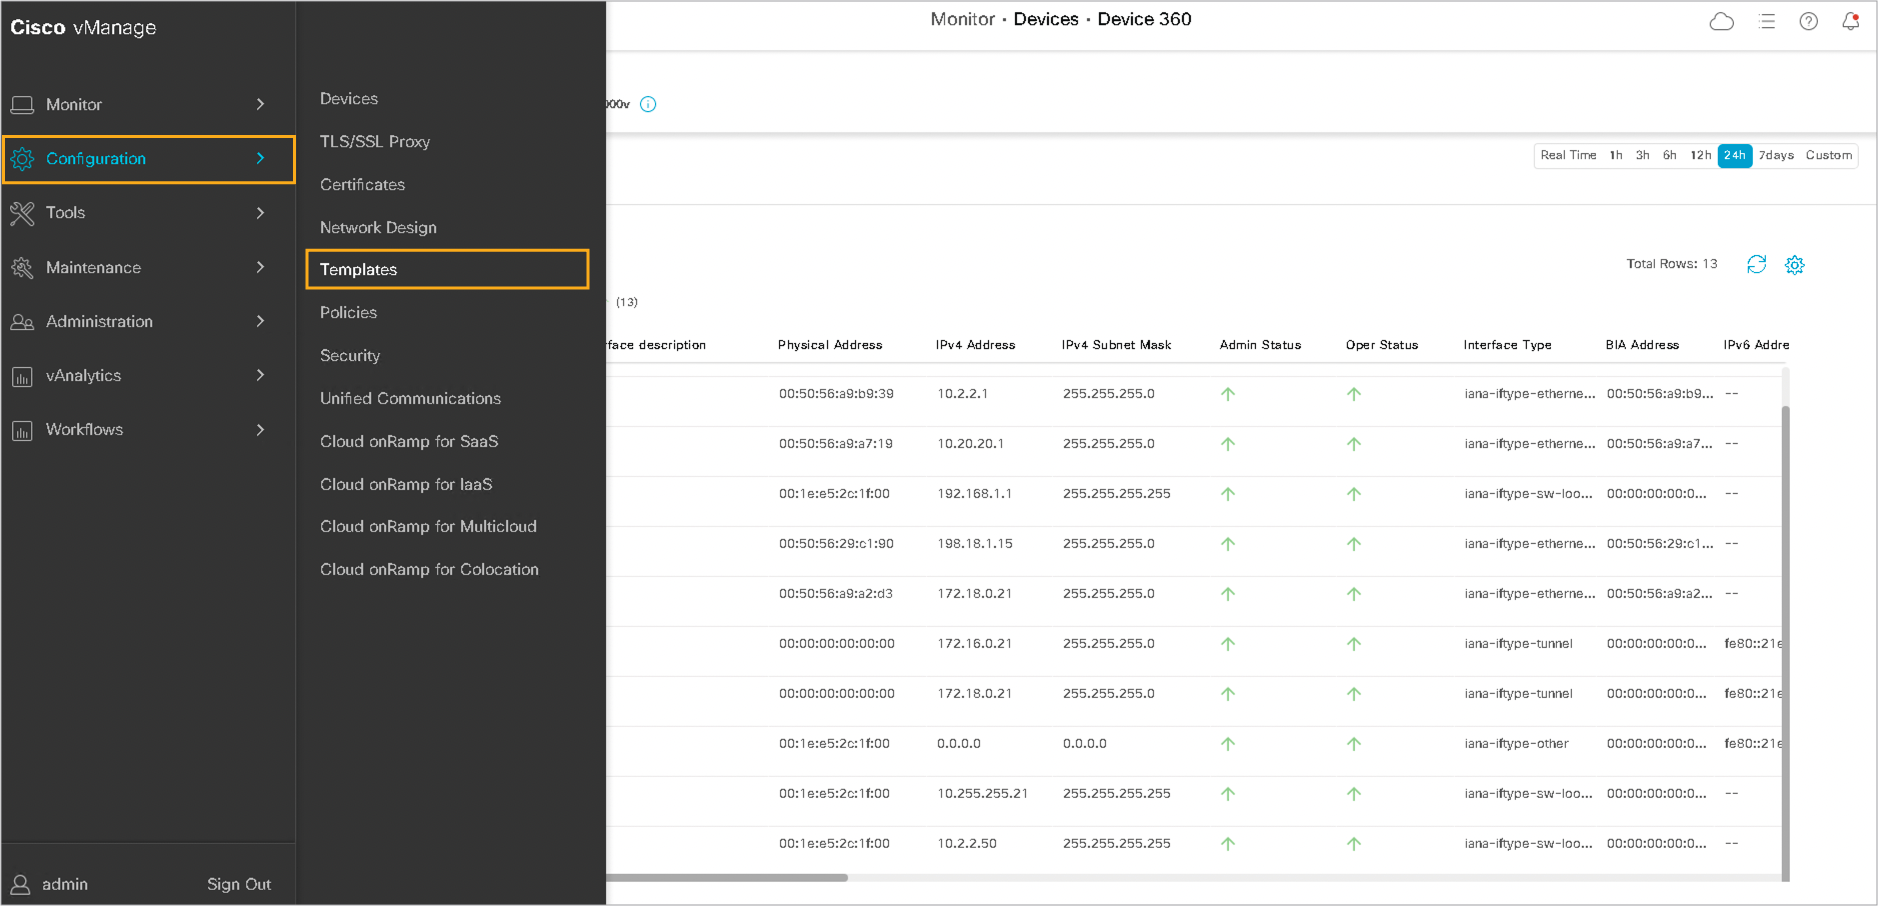Click cell with MAC 00:50:56:a9:b9:39

(836, 394)
